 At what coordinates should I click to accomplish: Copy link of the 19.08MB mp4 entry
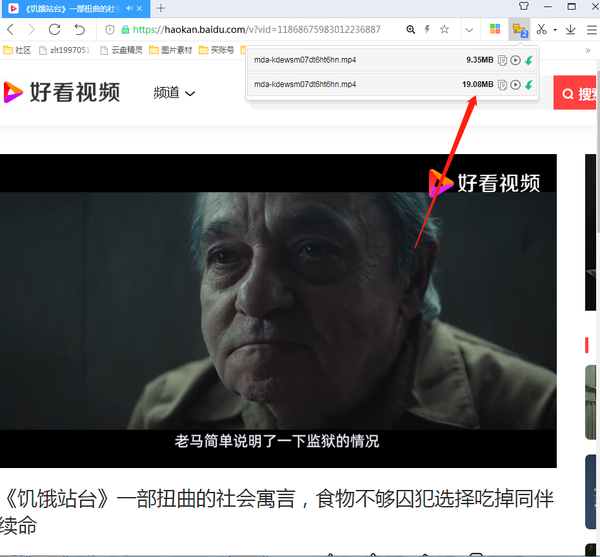click(x=502, y=85)
